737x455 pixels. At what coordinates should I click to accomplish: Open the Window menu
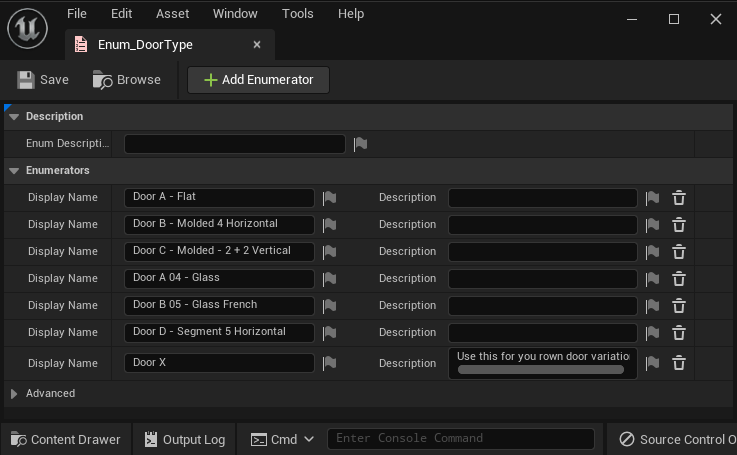click(235, 14)
